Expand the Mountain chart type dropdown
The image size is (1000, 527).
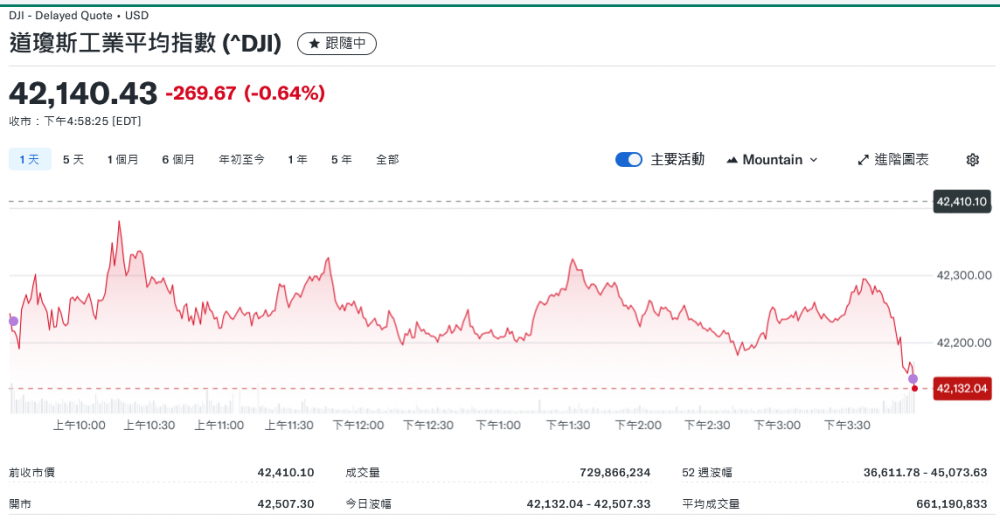(812, 160)
